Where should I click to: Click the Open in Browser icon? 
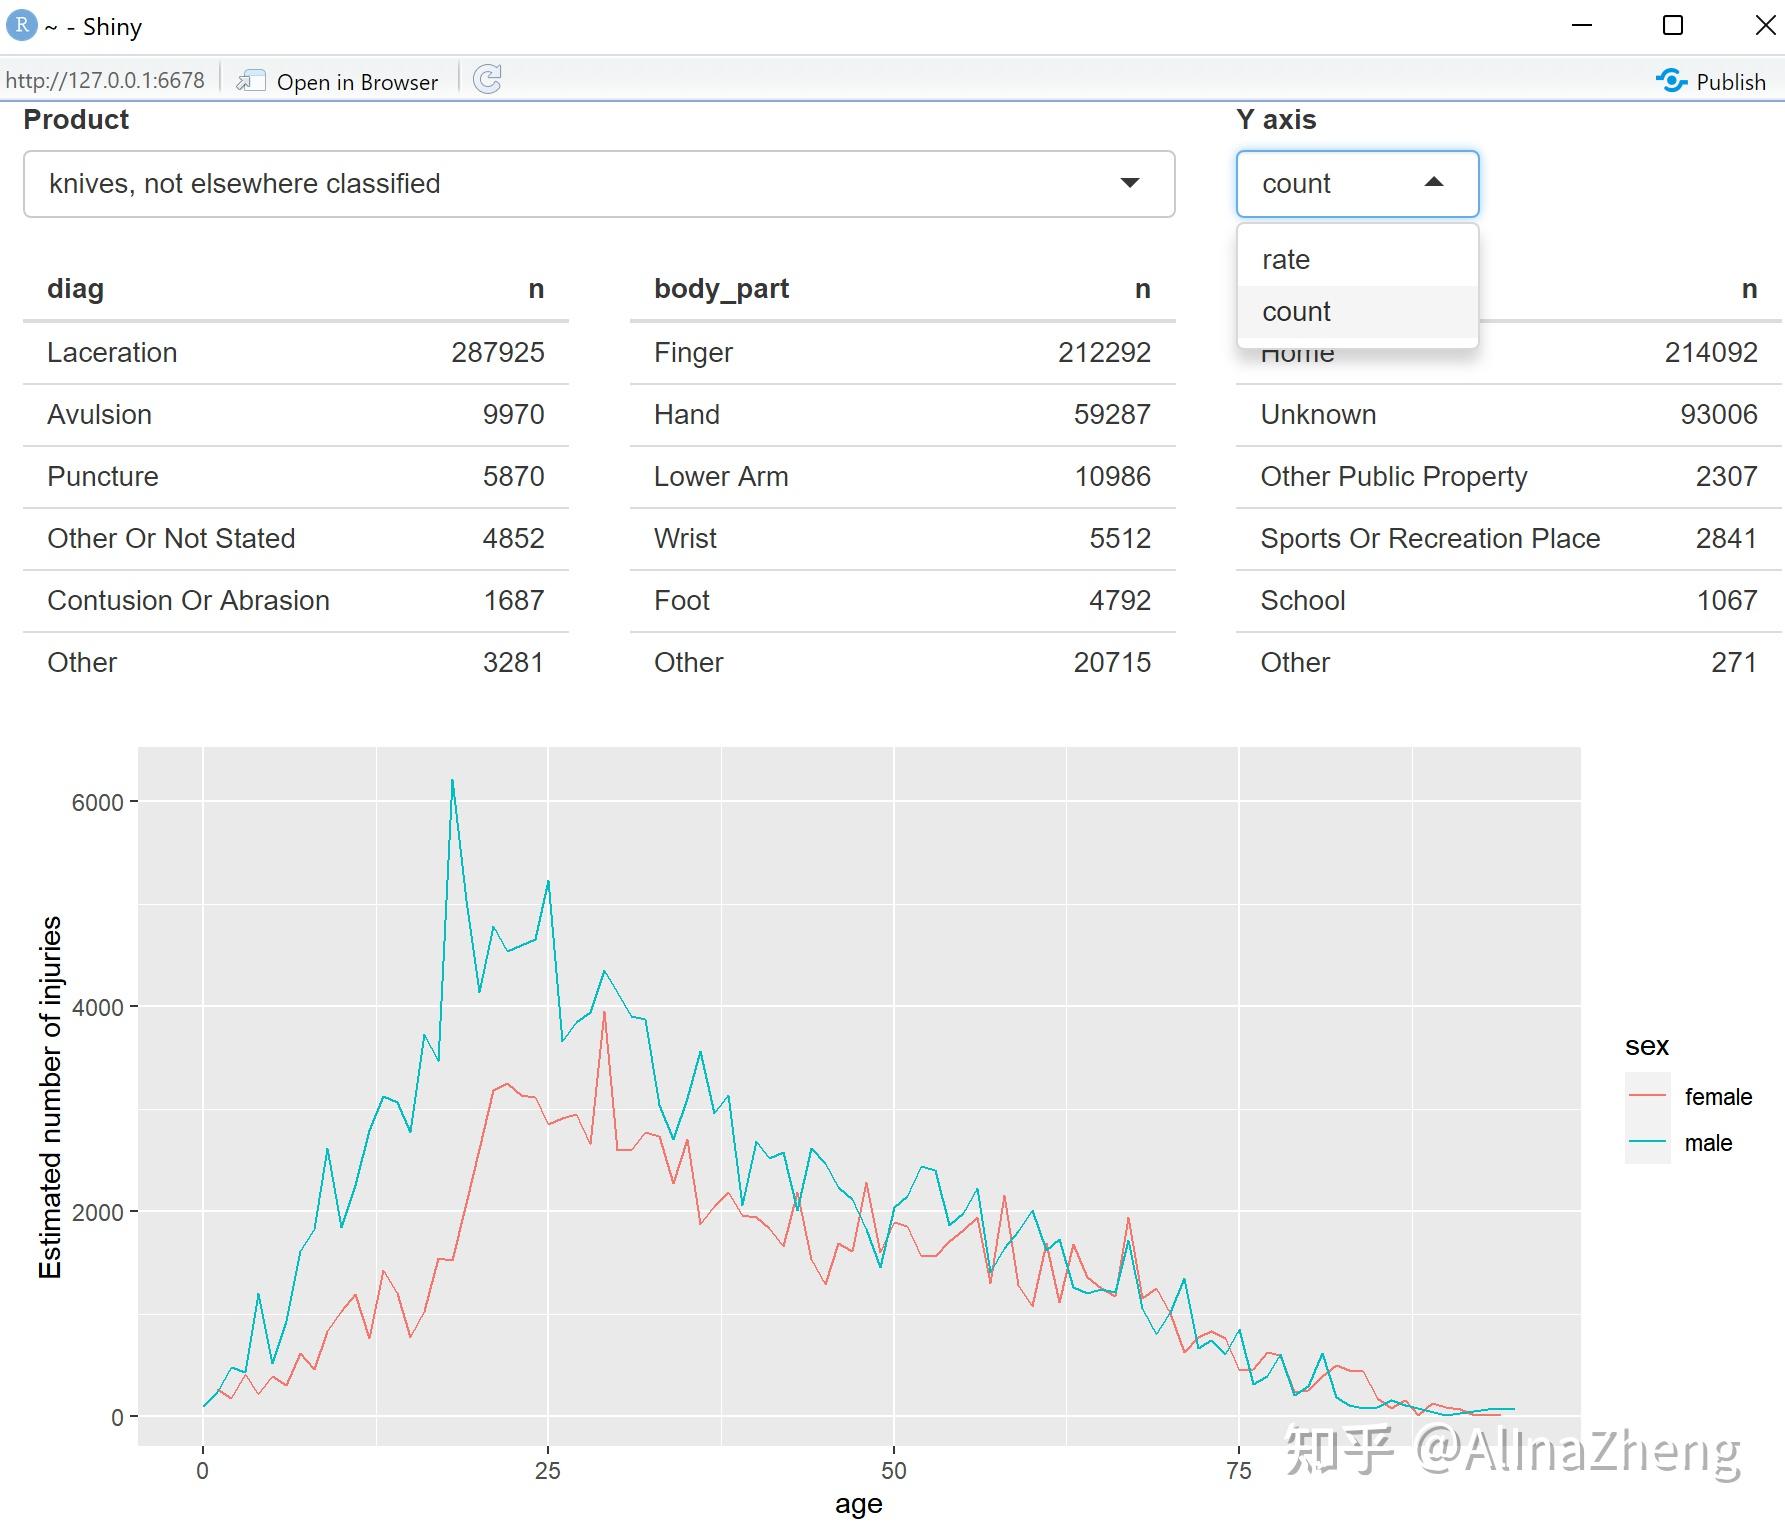coord(250,81)
